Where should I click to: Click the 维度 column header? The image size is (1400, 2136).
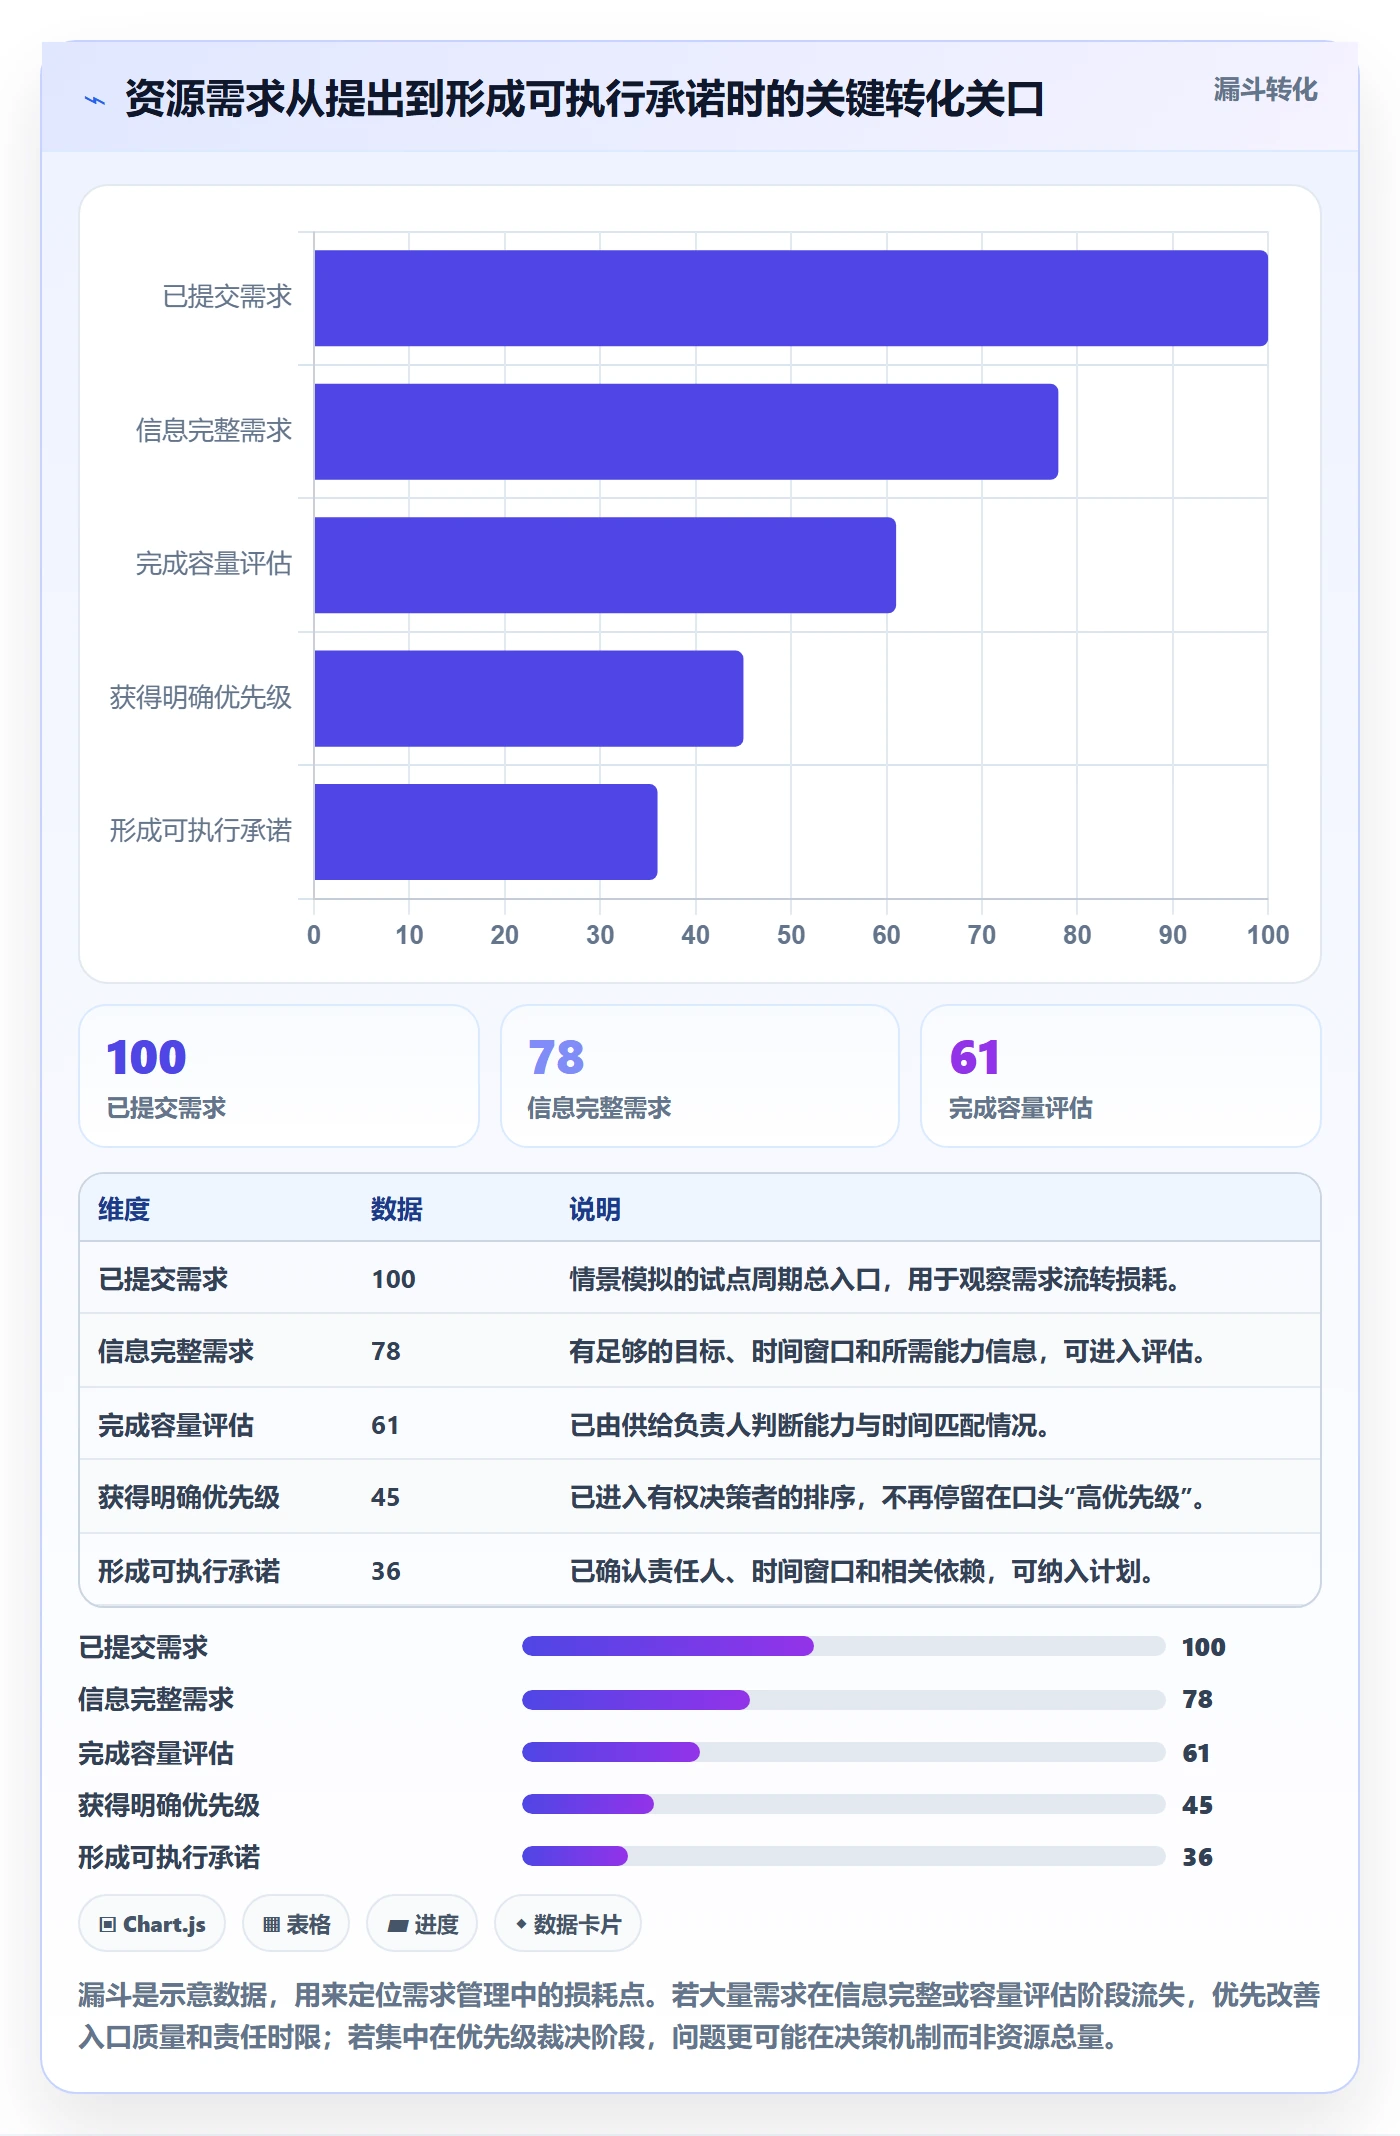coord(124,1209)
